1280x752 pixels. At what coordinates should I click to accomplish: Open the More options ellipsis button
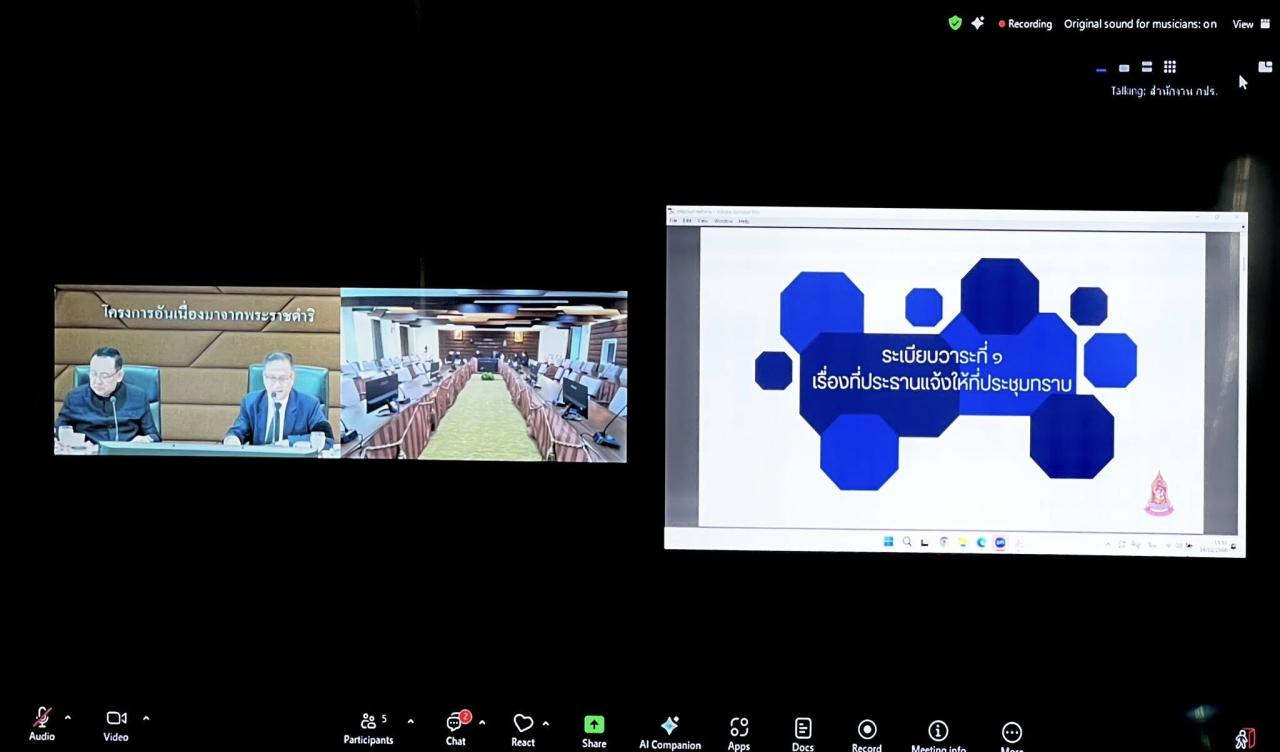click(1012, 734)
